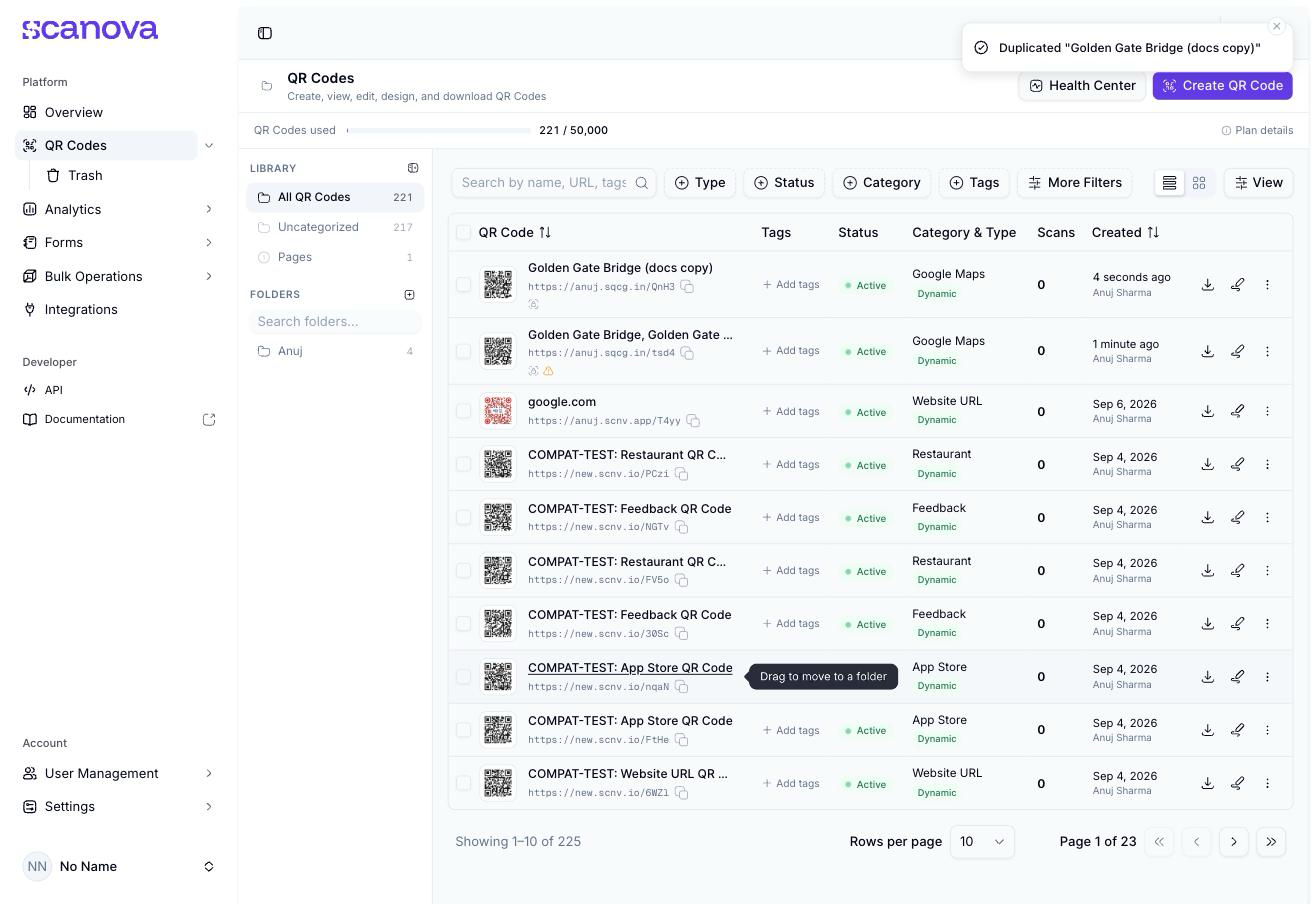The width and height of the screenshot is (1316, 904).
Task: Expand the Analytics menu
Action: point(209,209)
